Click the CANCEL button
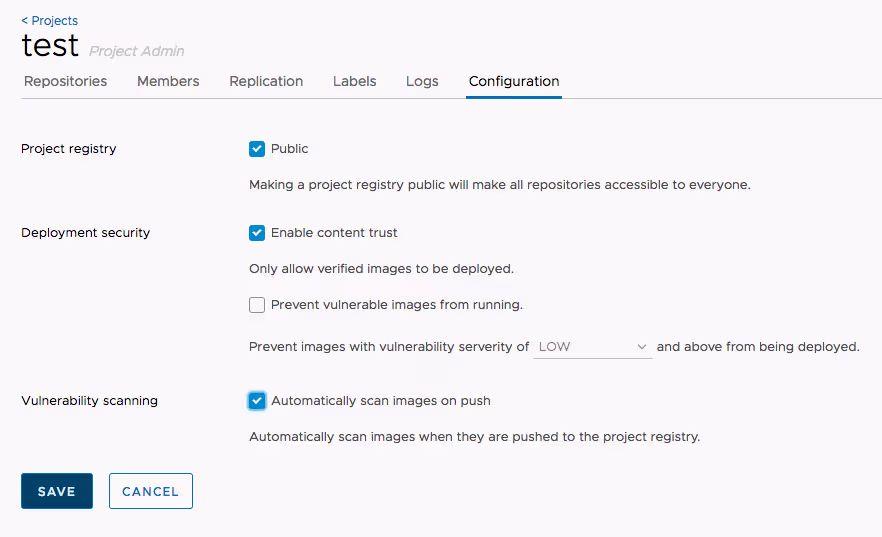The image size is (882, 537). [150, 491]
